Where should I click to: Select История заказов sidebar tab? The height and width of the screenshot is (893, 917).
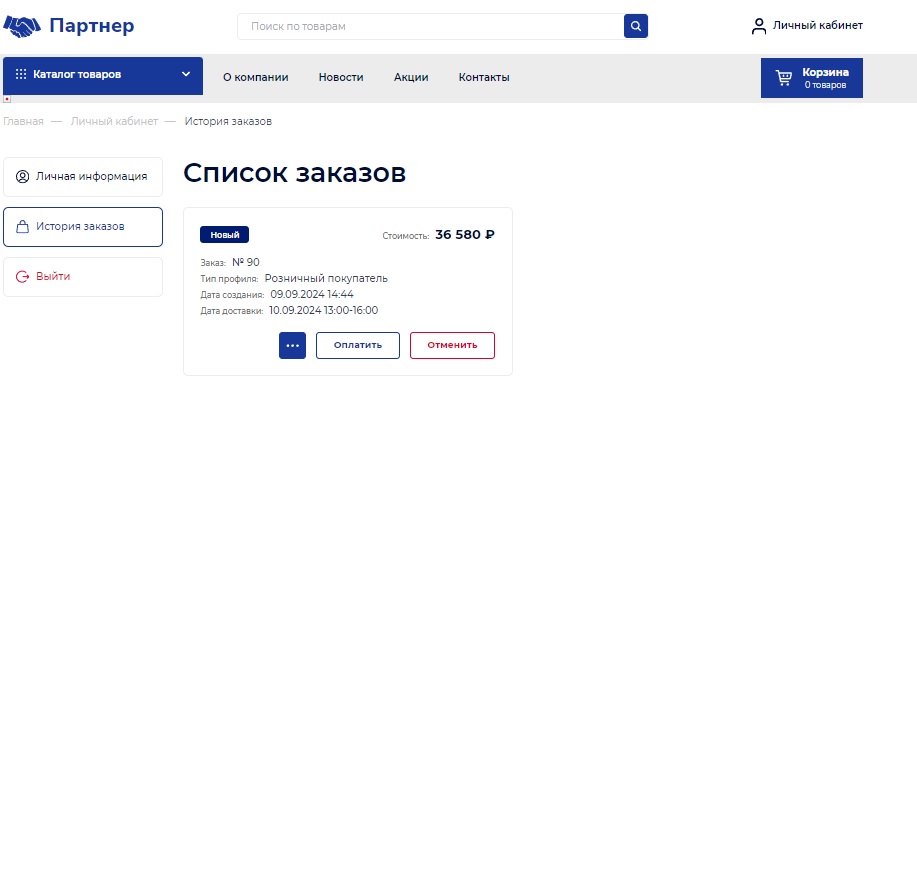coord(83,227)
